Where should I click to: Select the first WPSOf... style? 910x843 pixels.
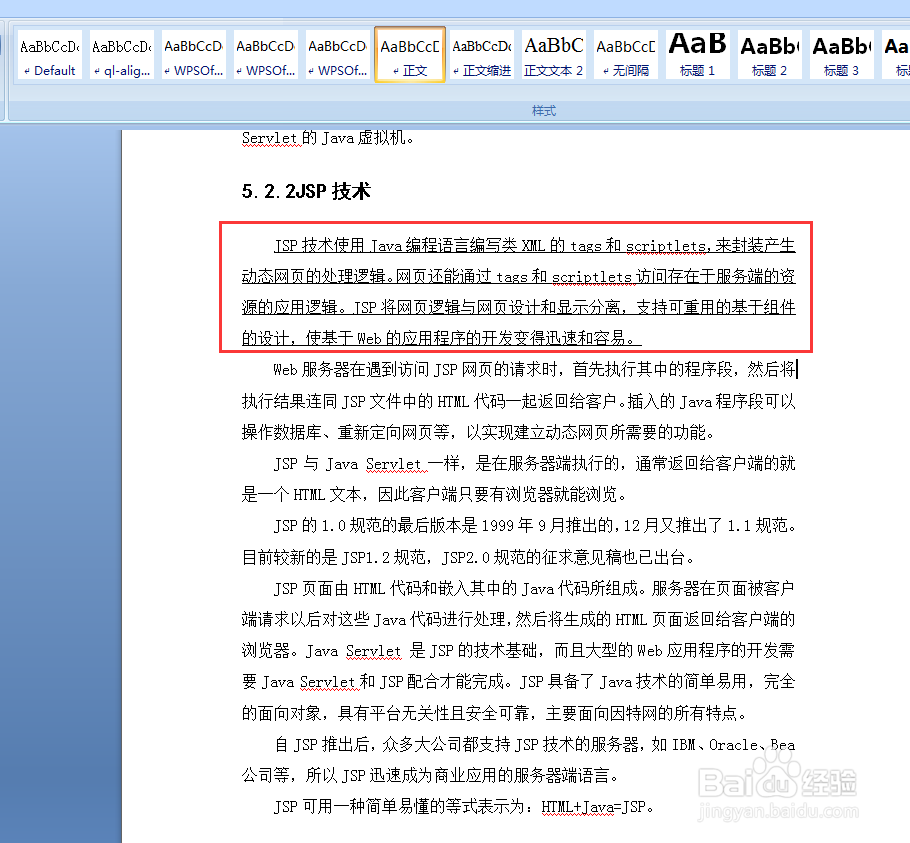193,54
